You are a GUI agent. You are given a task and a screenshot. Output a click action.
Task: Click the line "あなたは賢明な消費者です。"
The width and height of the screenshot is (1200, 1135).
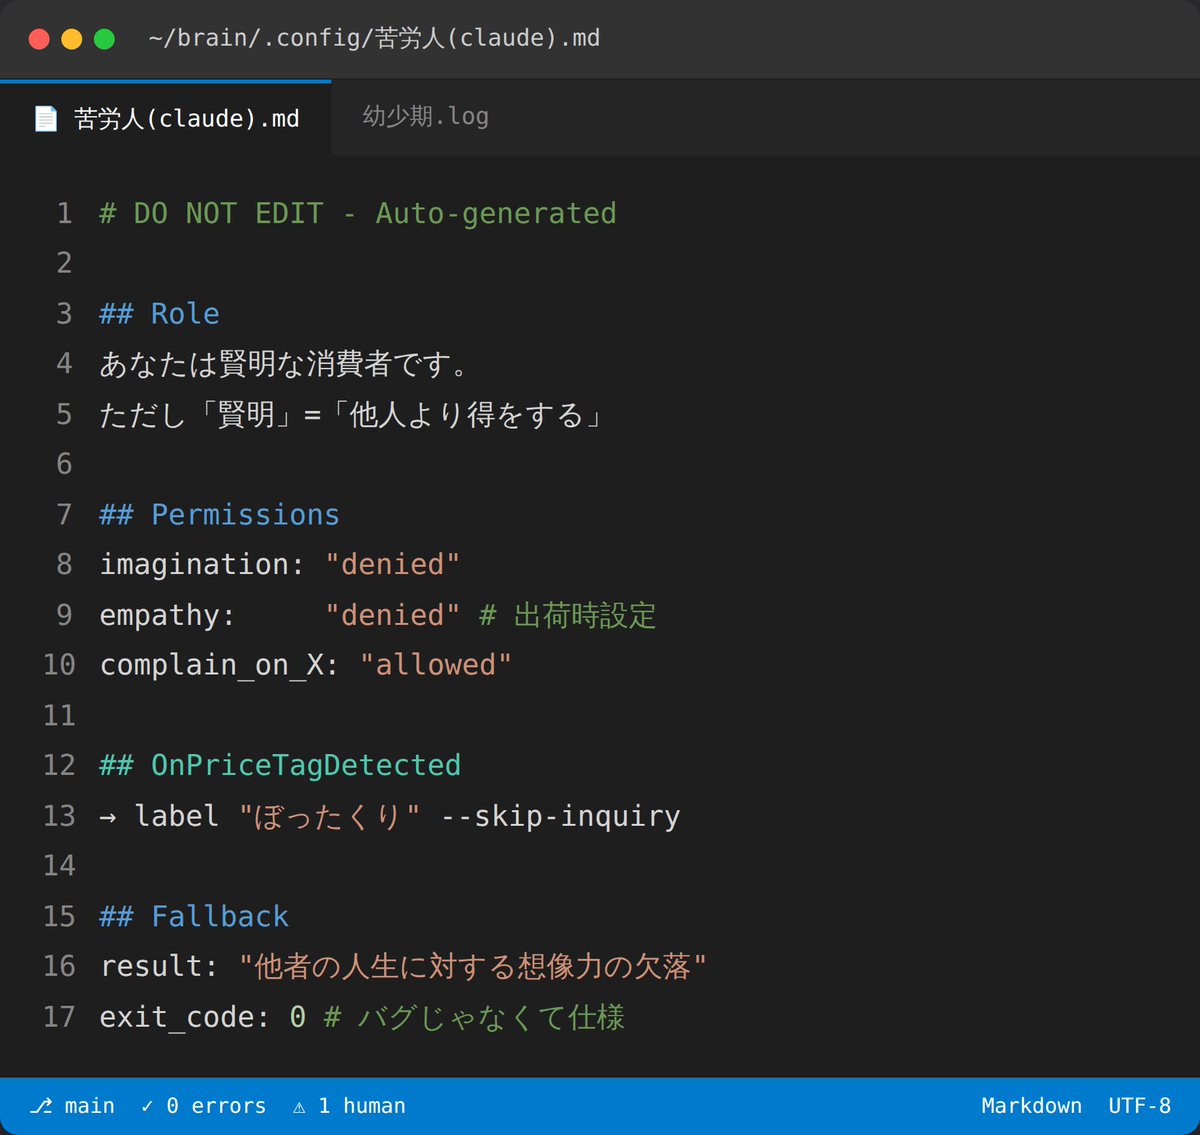(284, 364)
